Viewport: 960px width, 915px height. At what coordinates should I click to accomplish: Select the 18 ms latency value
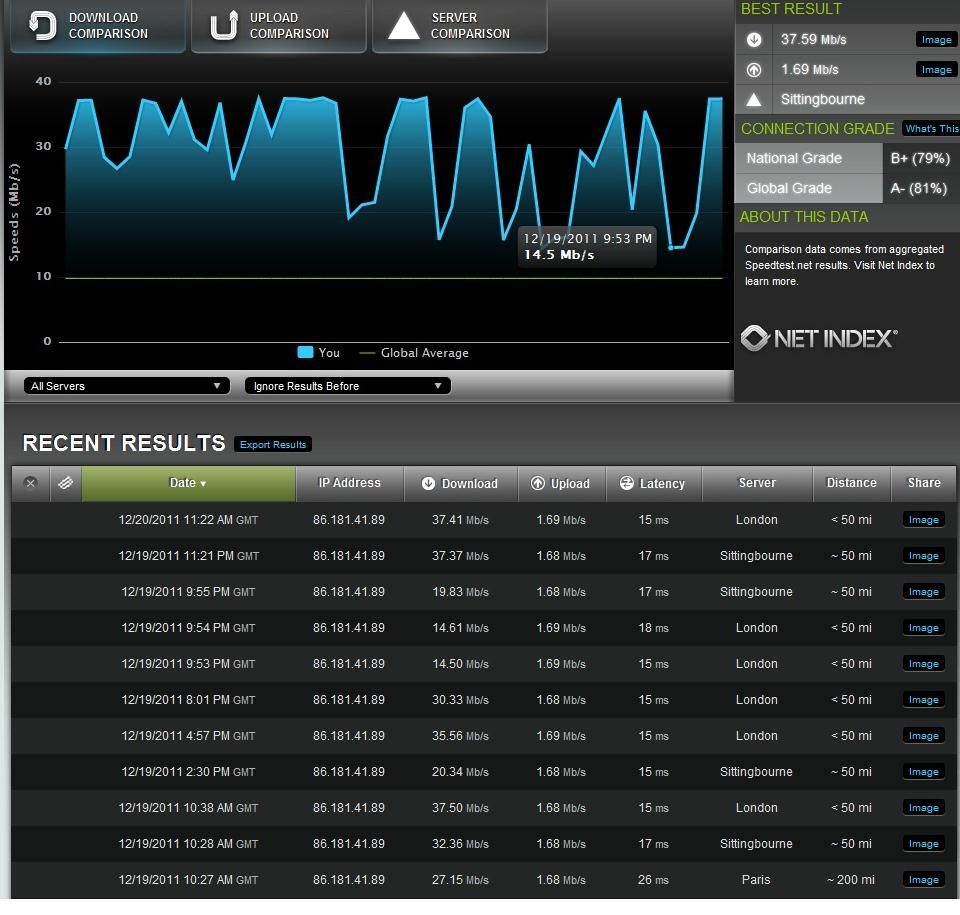[x=653, y=628]
